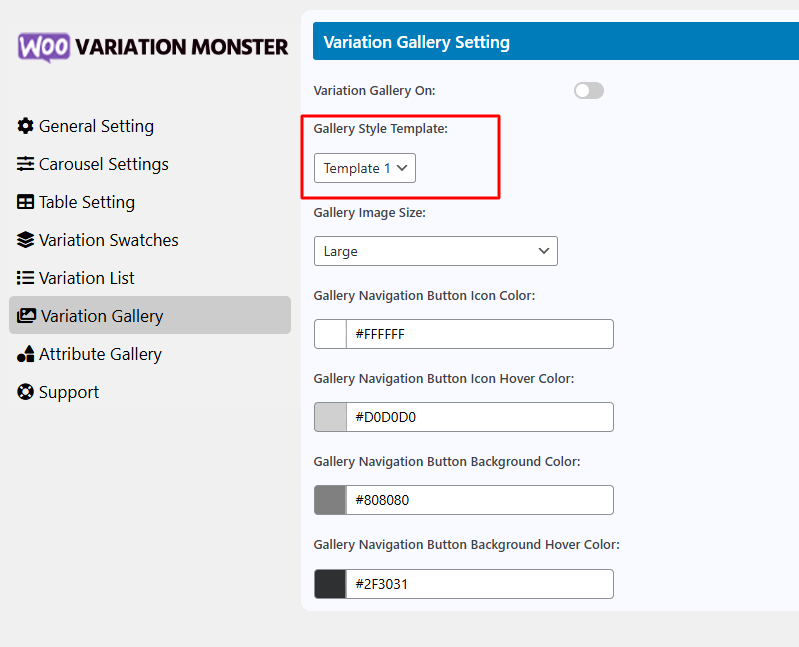Image resolution: width=799 pixels, height=647 pixels.
Task: Click the Variation Gallery images icon
Action: (x=26, y=316)
